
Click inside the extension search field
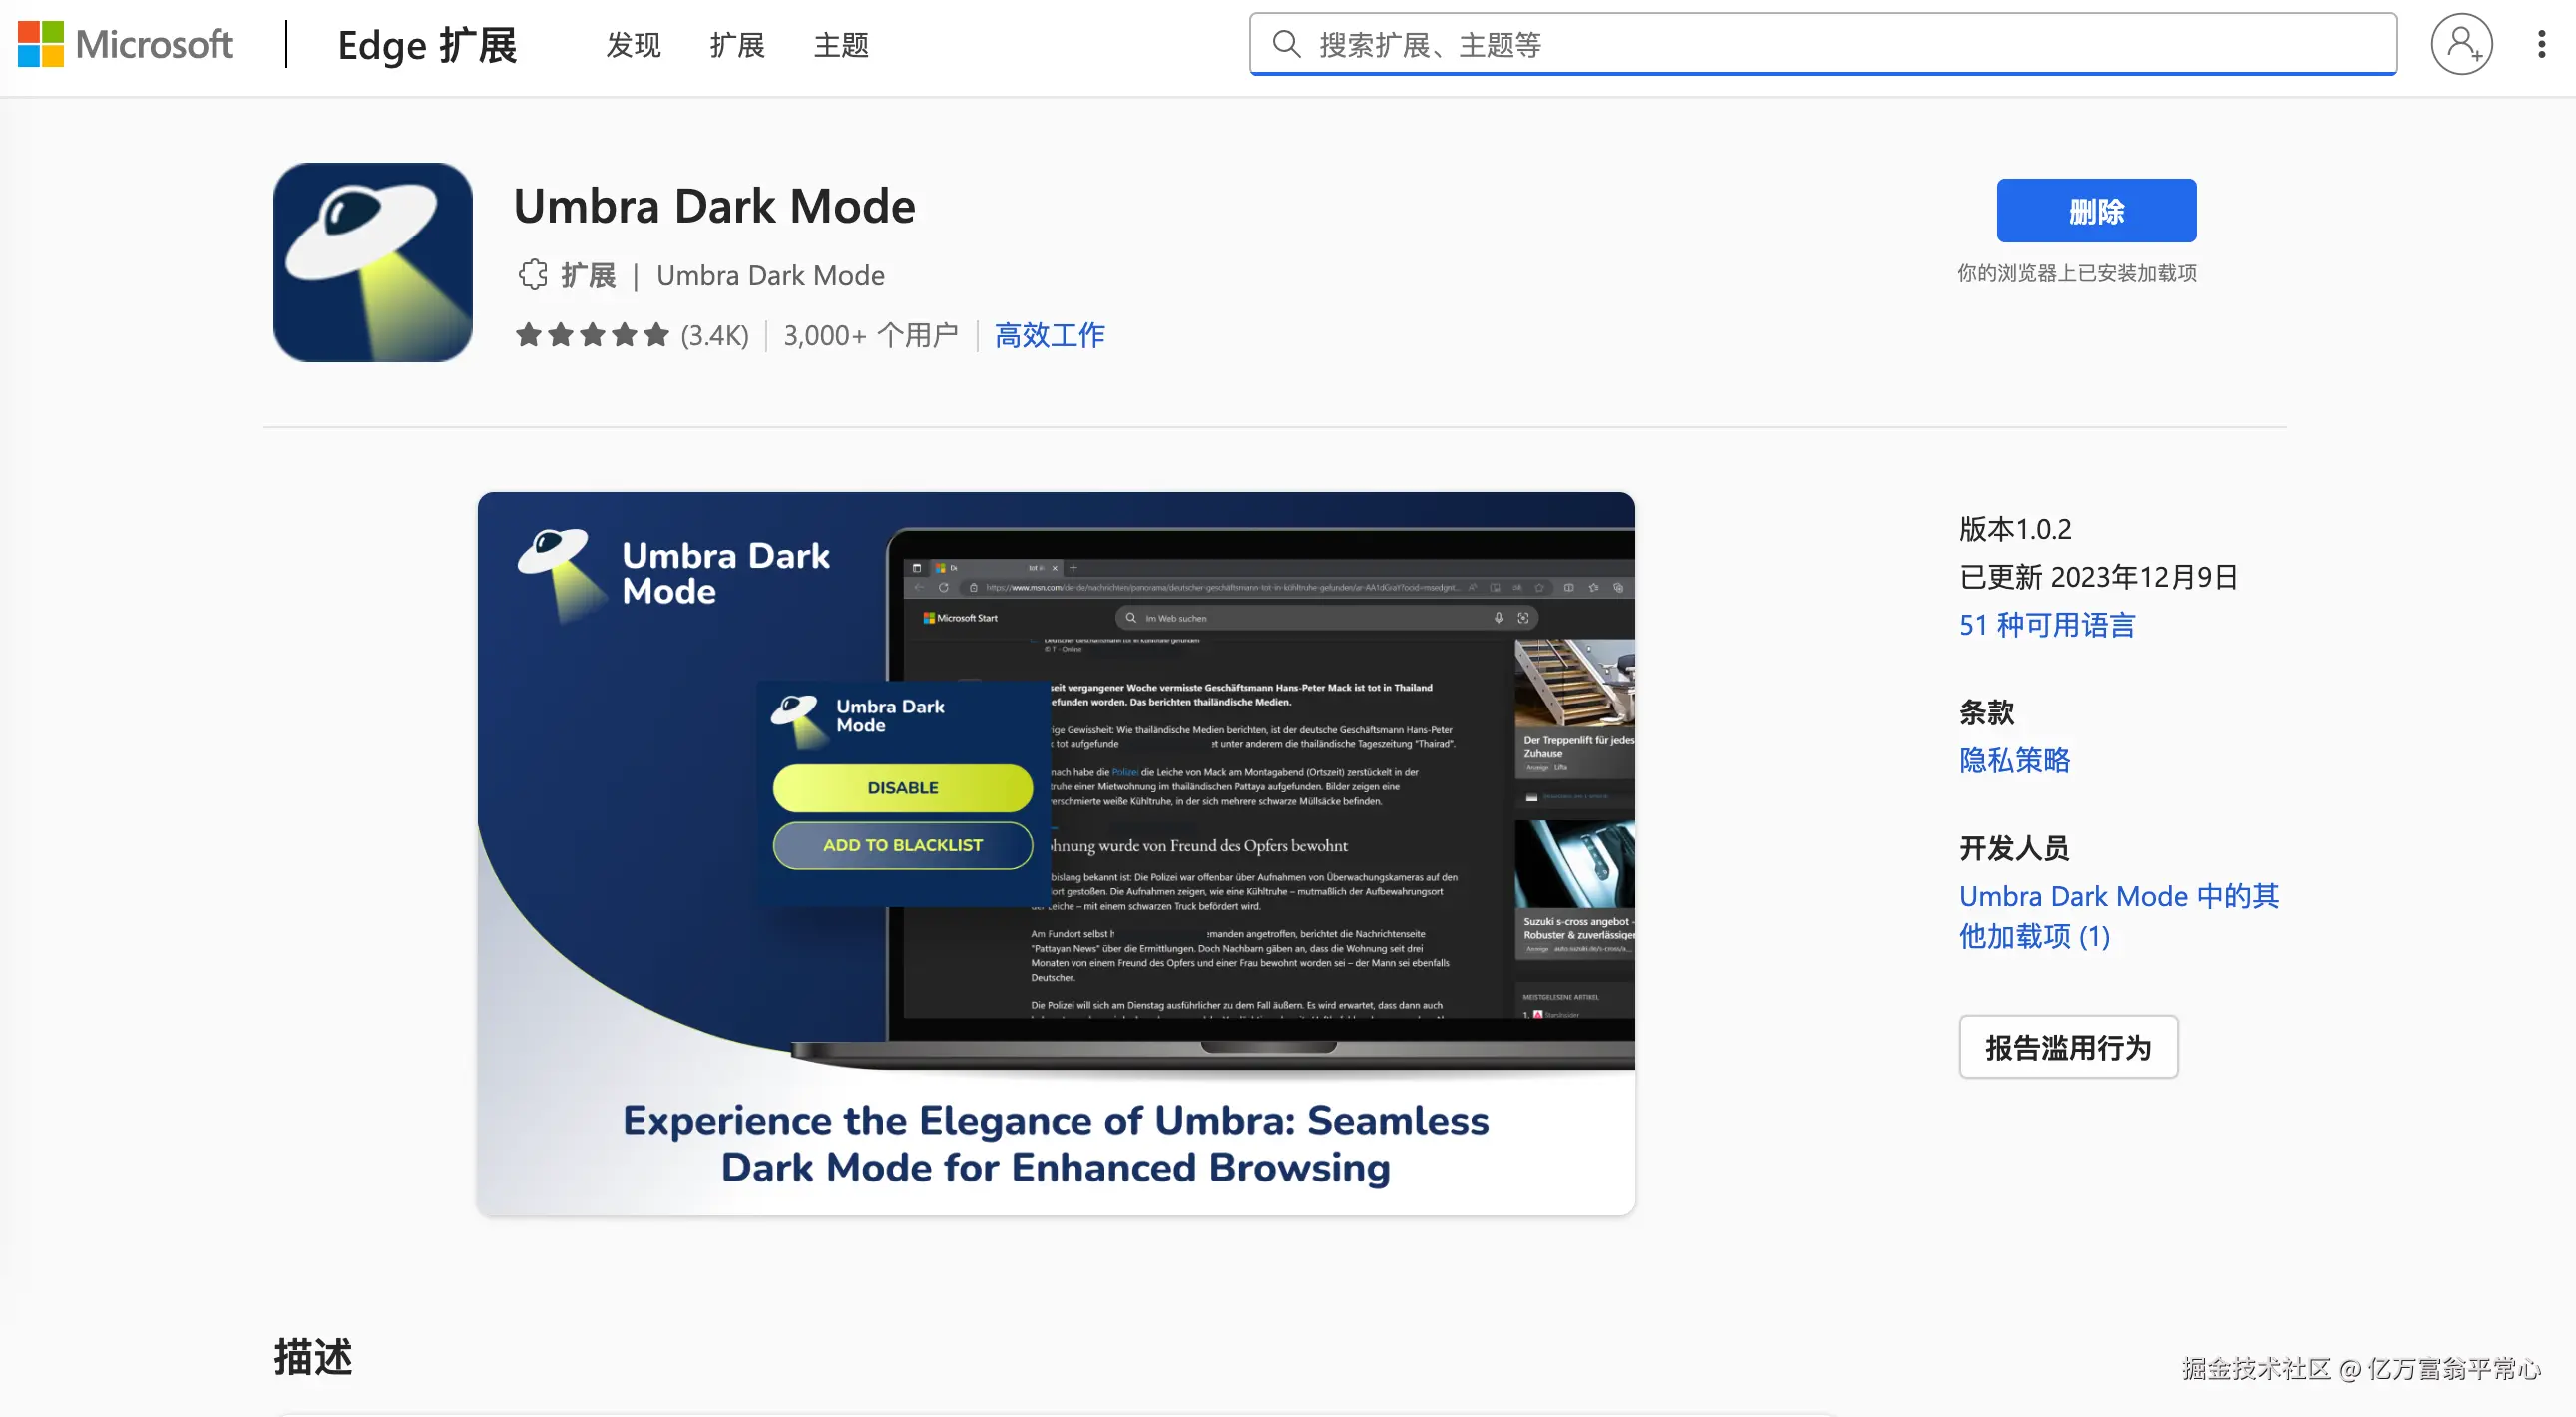pyautogui.click(x=1700, y=44)
